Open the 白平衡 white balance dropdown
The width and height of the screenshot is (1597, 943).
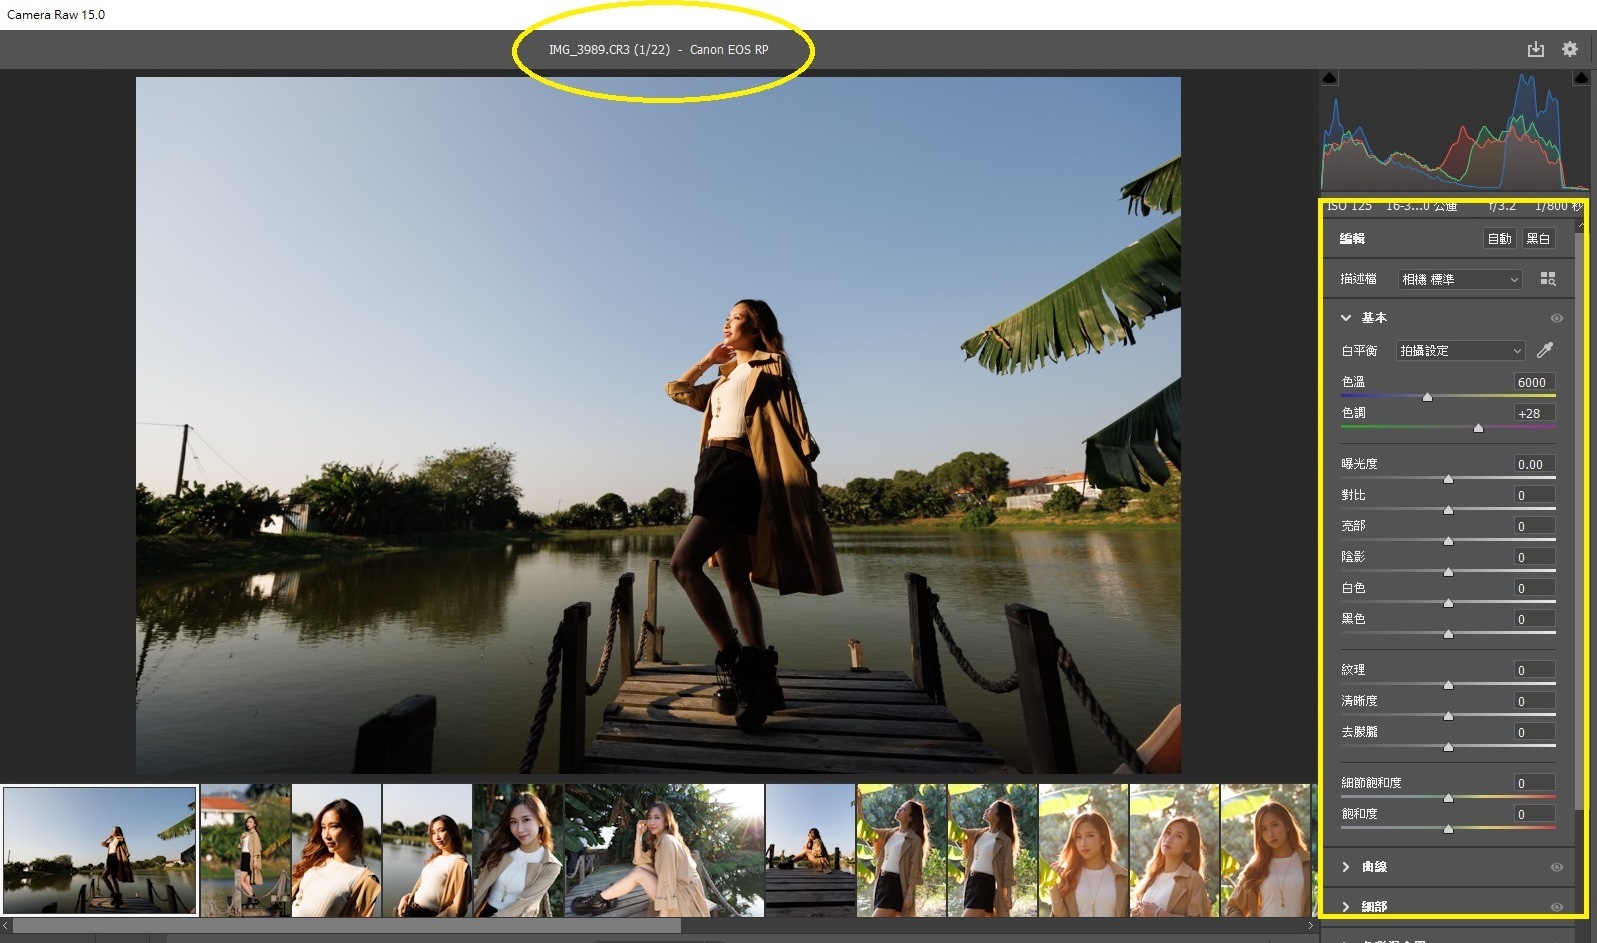(1460, 351)
